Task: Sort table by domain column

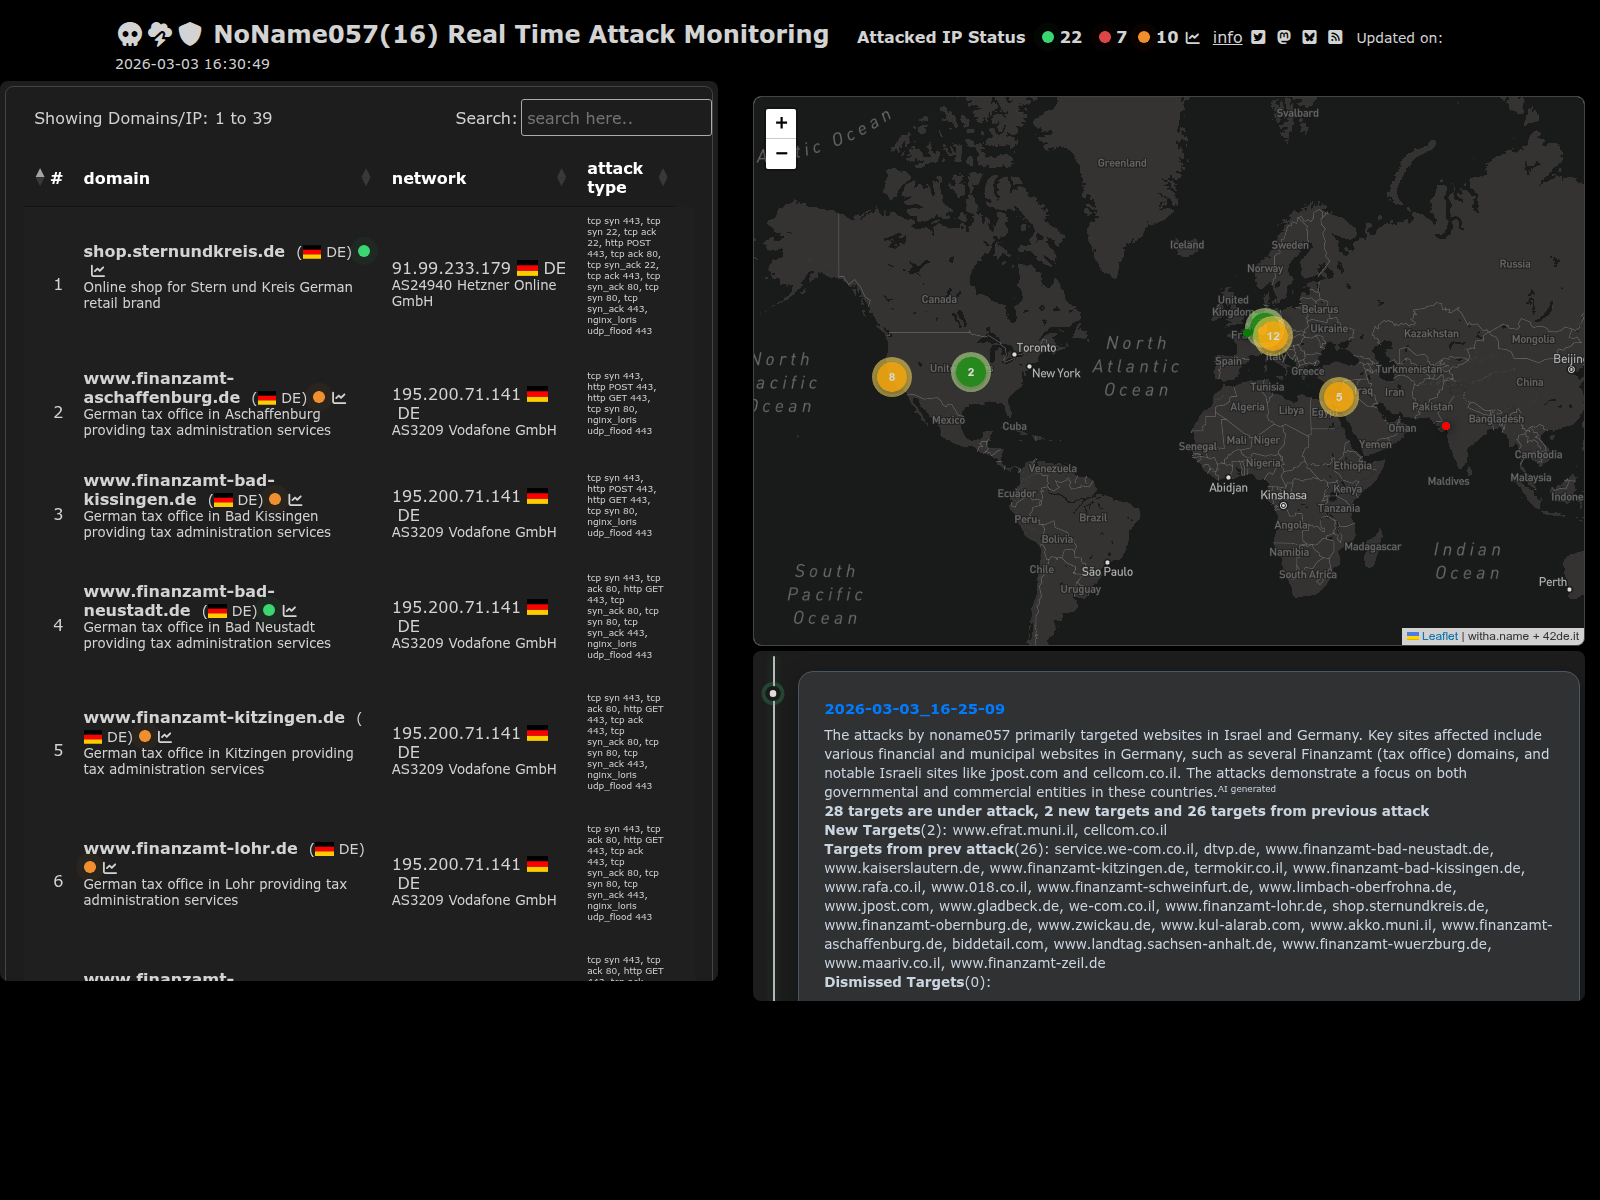Action: tap(116, 178)
